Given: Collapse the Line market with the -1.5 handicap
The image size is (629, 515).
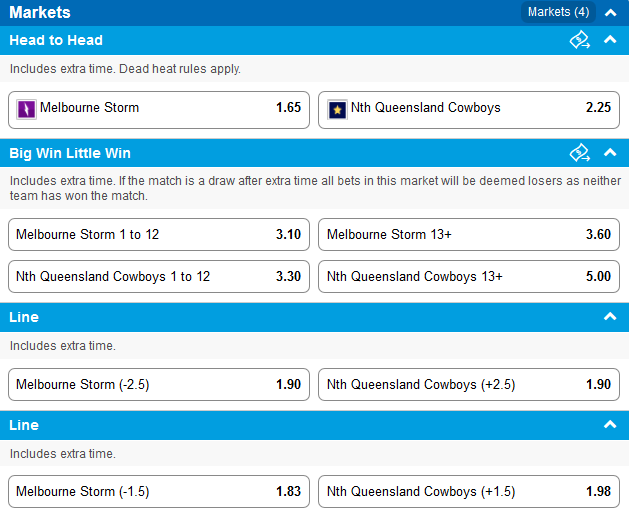Looking at the screenshot, I should 610,425.
